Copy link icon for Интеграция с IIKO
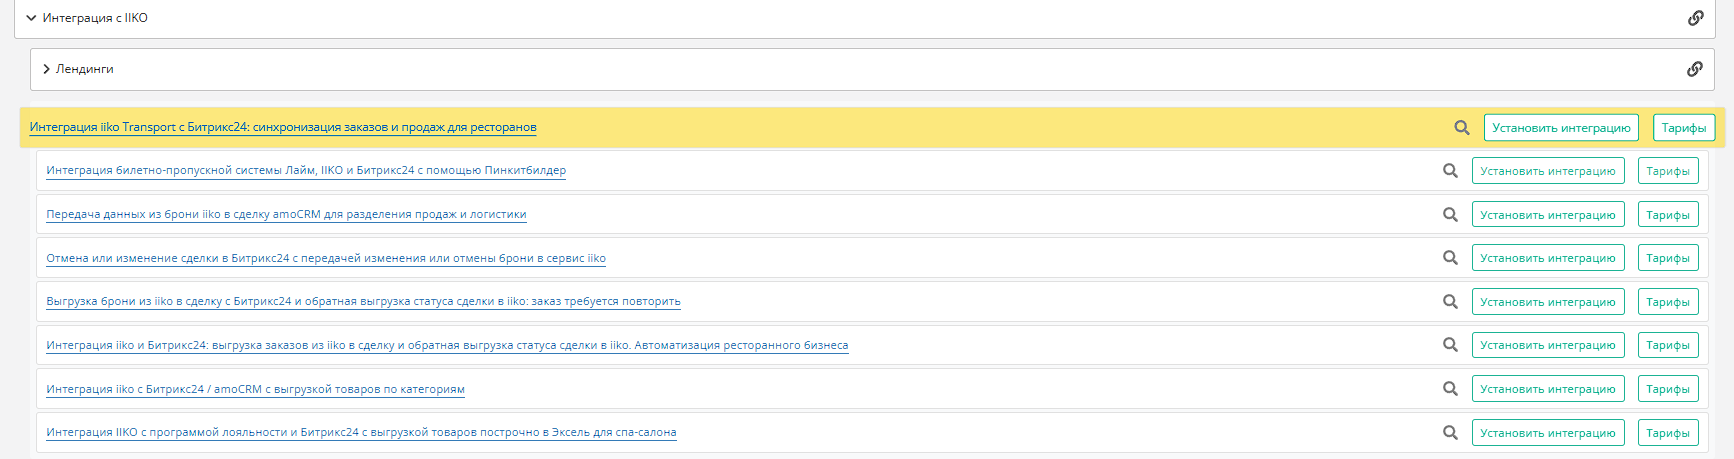This screenshot has width=1734, height=459. point(1695,18)
